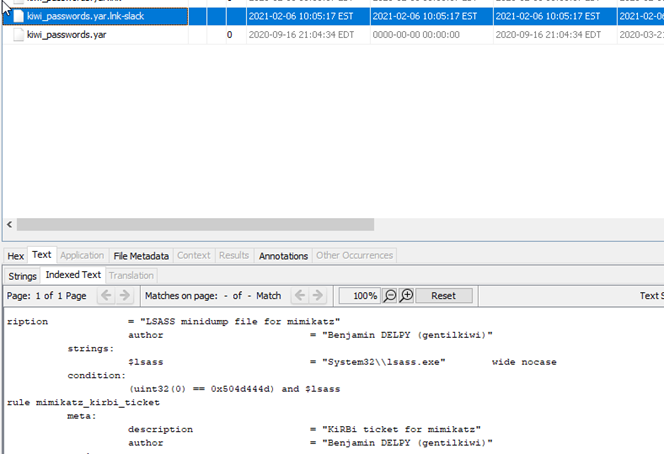Screen dimensions: 664x454
Task: Click the next page arrow
Action: pos(125,296)
